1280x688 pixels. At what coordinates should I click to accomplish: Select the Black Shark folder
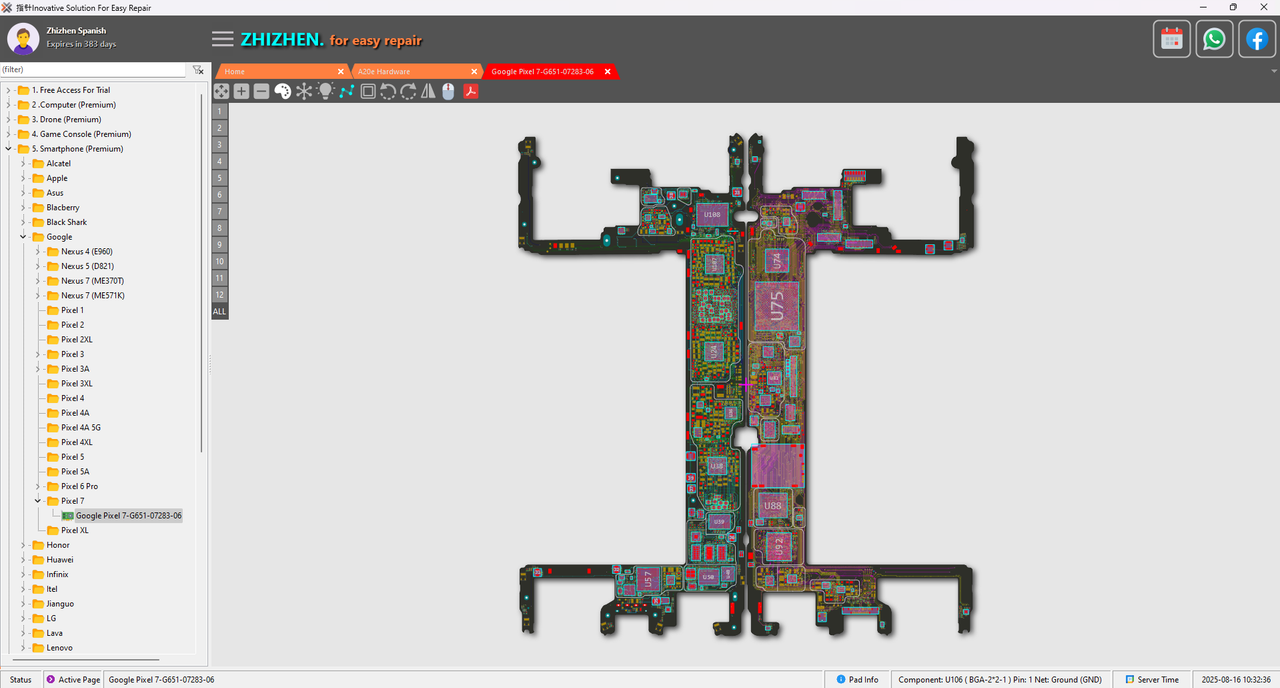click(x=66, y=222)
